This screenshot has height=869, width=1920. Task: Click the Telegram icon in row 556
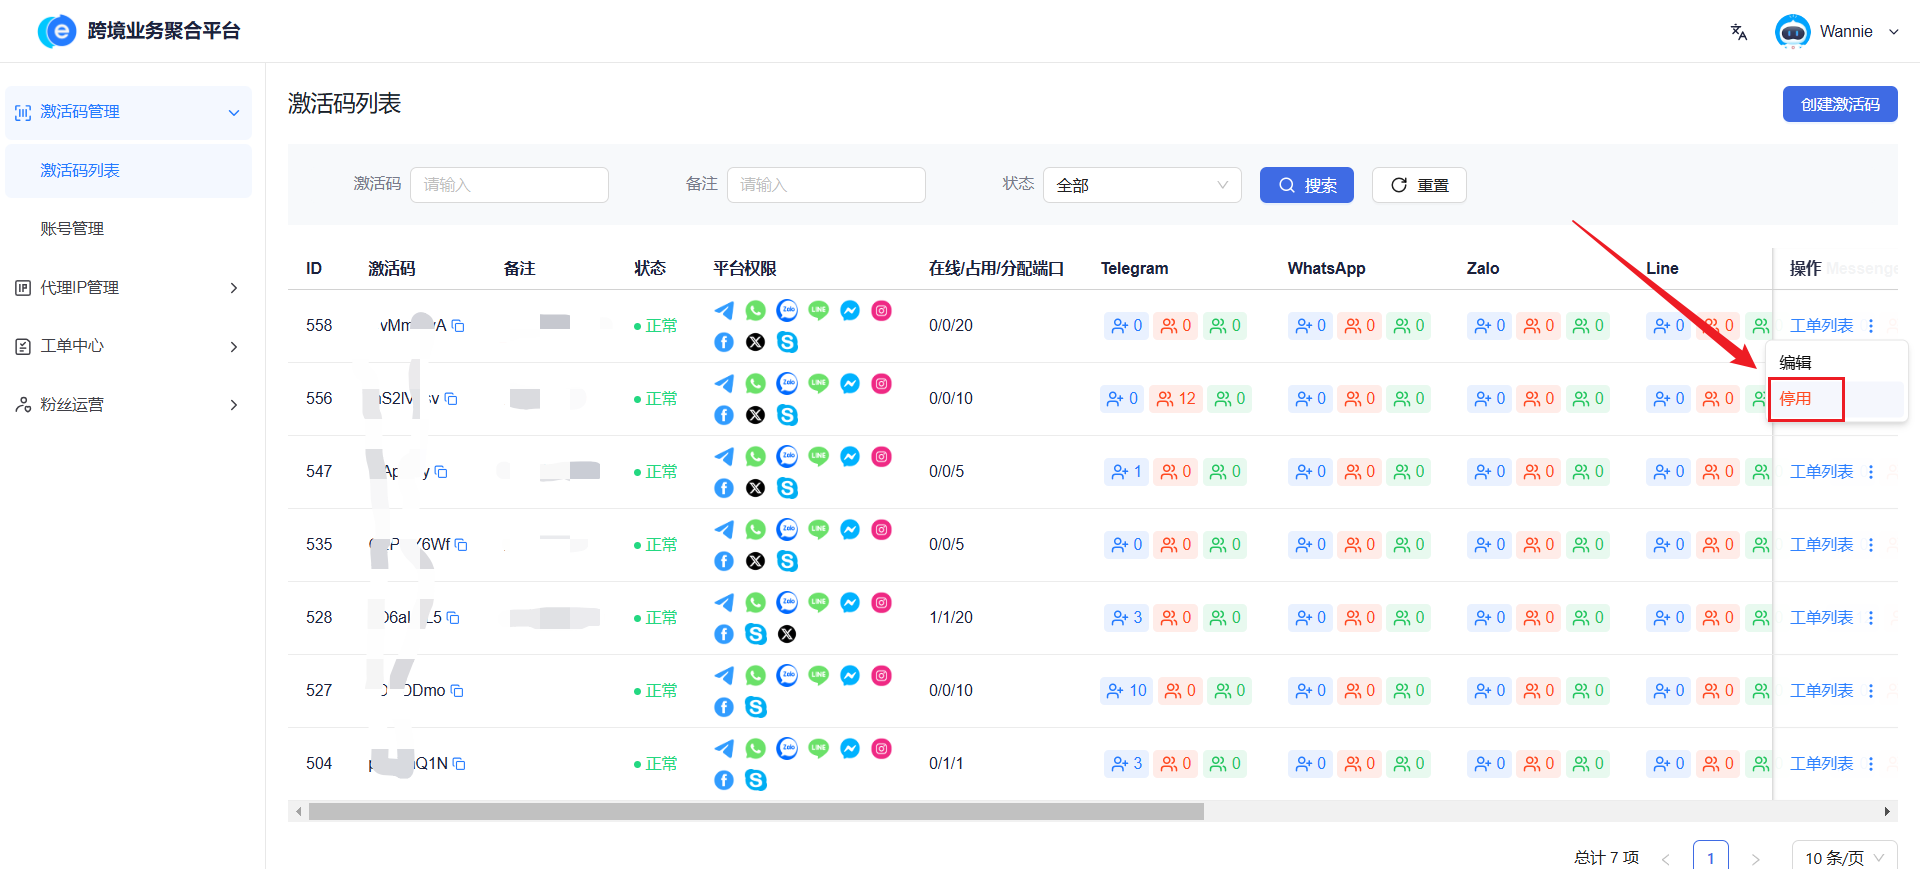724,384
